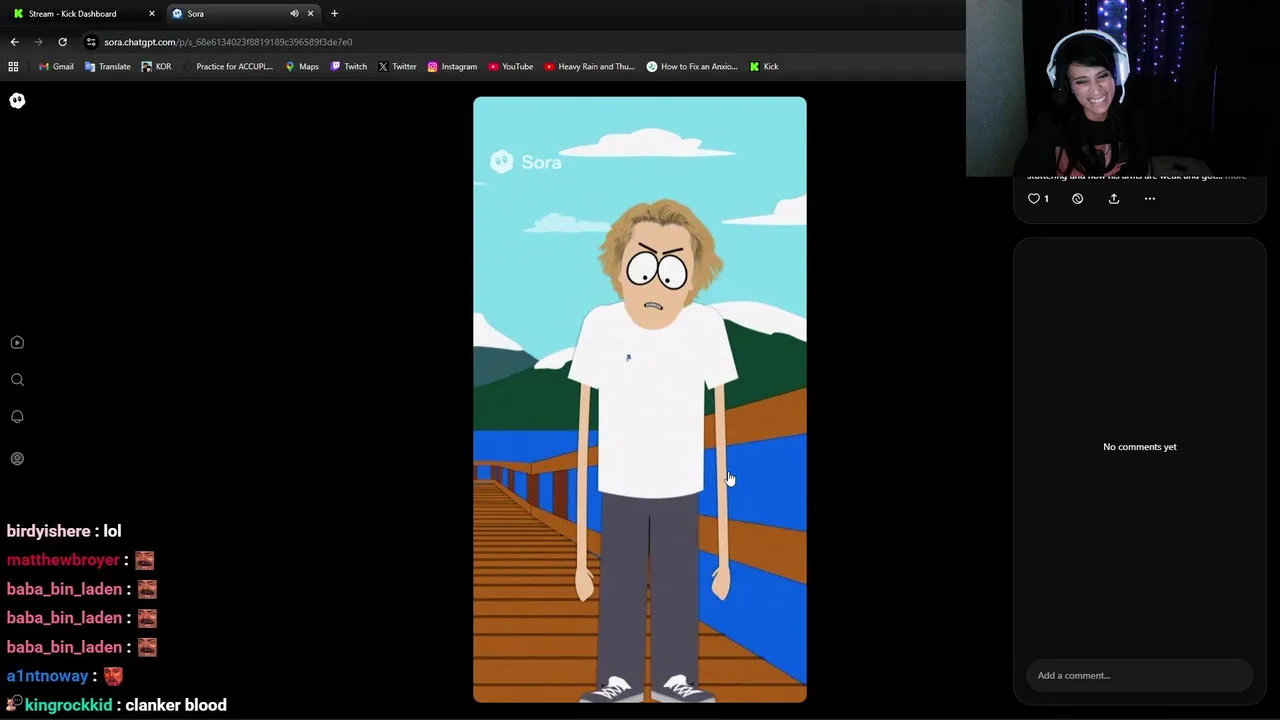The image size is (1280, 720).
Task: Click the address bar showing the sora.chatgpt.com URL
Action: coord(228,42)
